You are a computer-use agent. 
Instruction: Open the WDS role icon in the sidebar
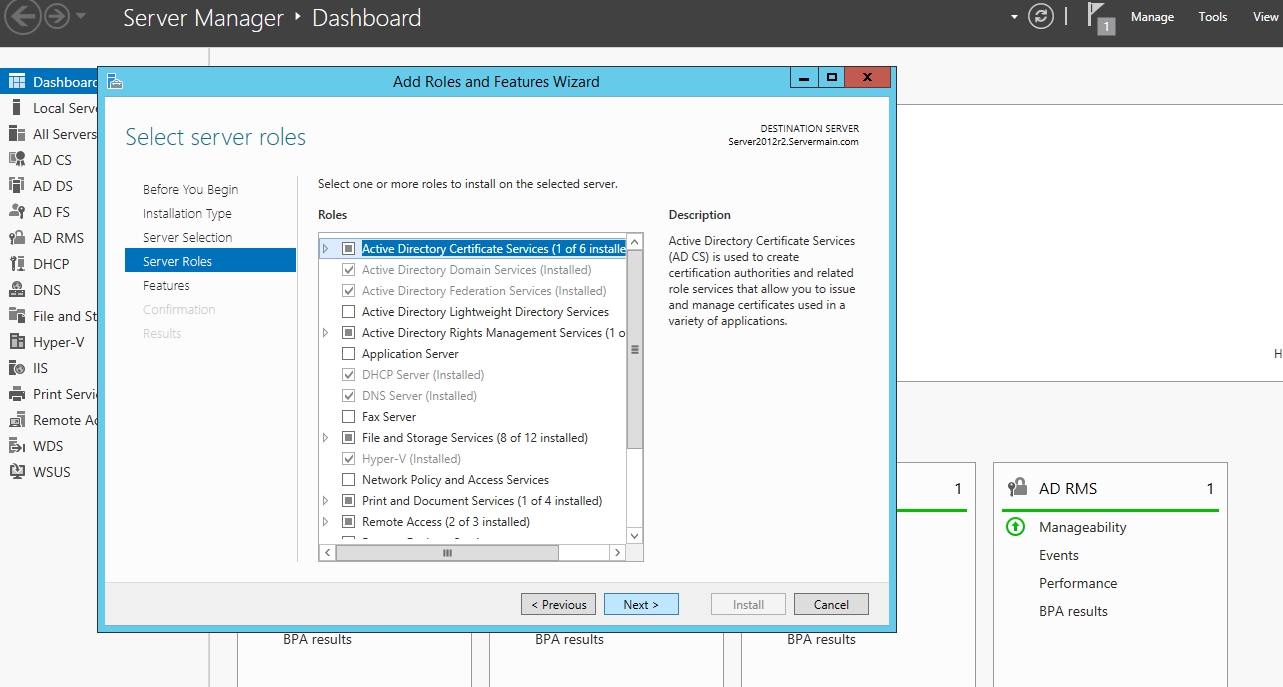click(x=17, y=446)
